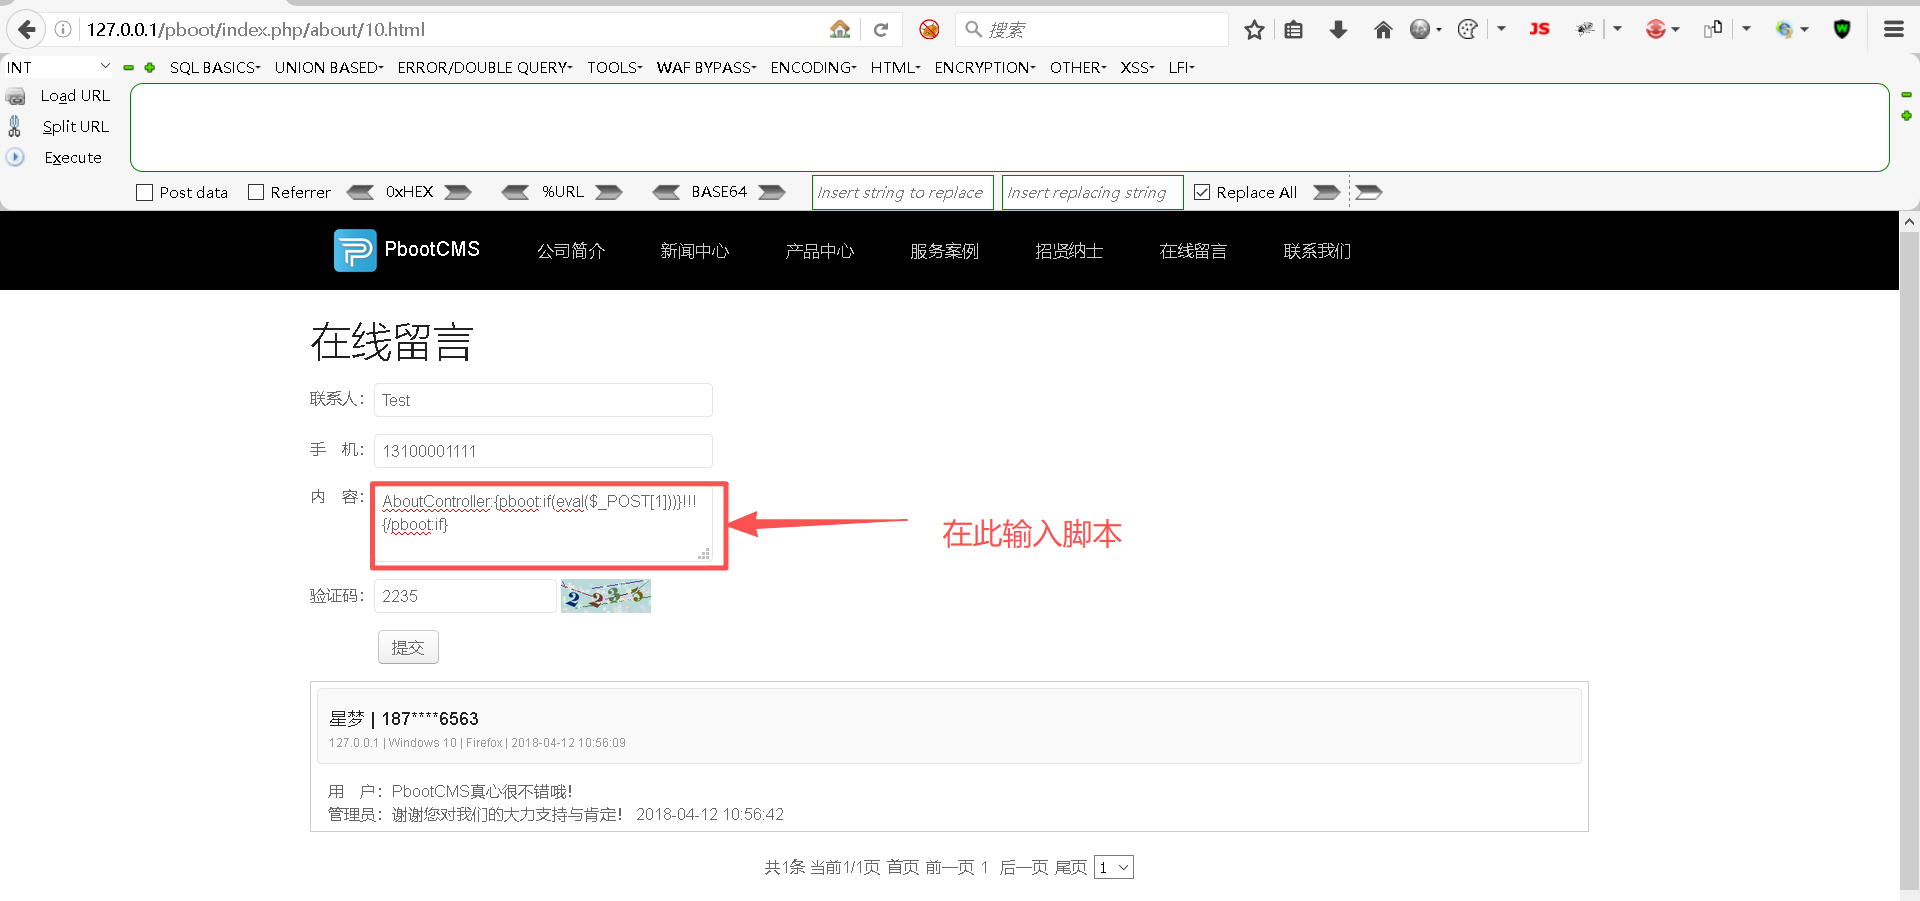Click the Firebug insect icon
The width and height of the screenshot is (1920, 901).
coord(1585,30)
